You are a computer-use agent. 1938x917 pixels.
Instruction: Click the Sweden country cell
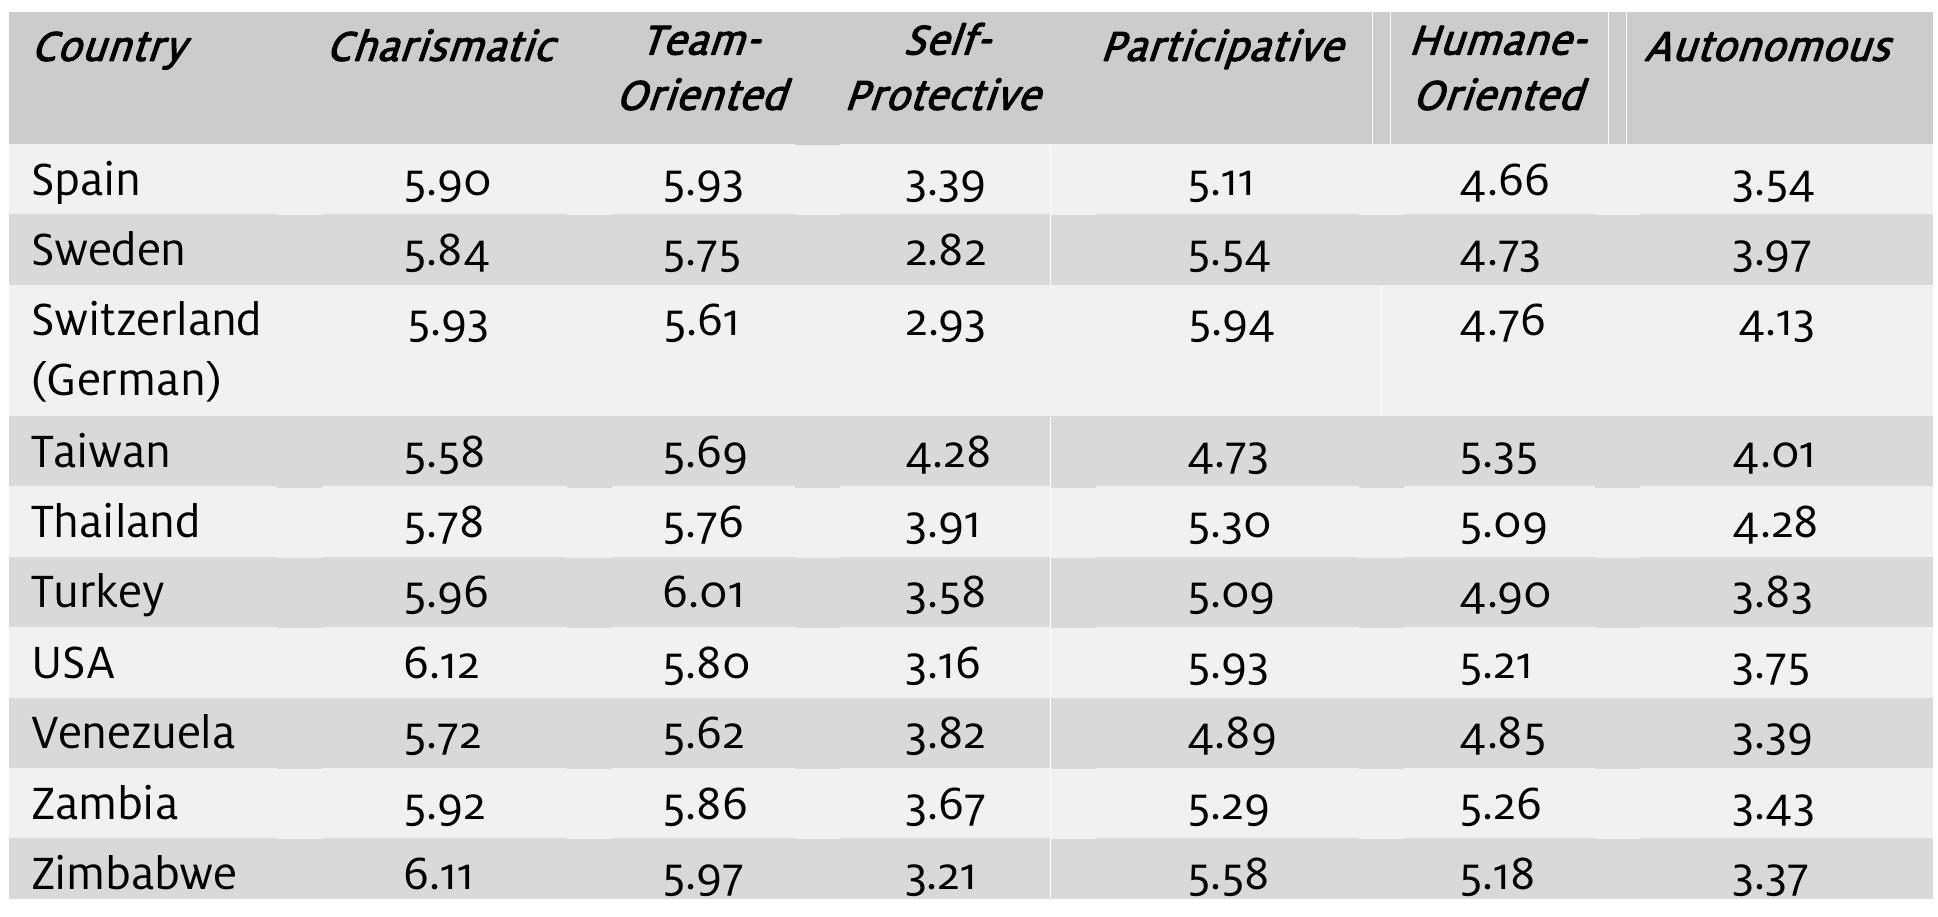(x=108, y=250)
